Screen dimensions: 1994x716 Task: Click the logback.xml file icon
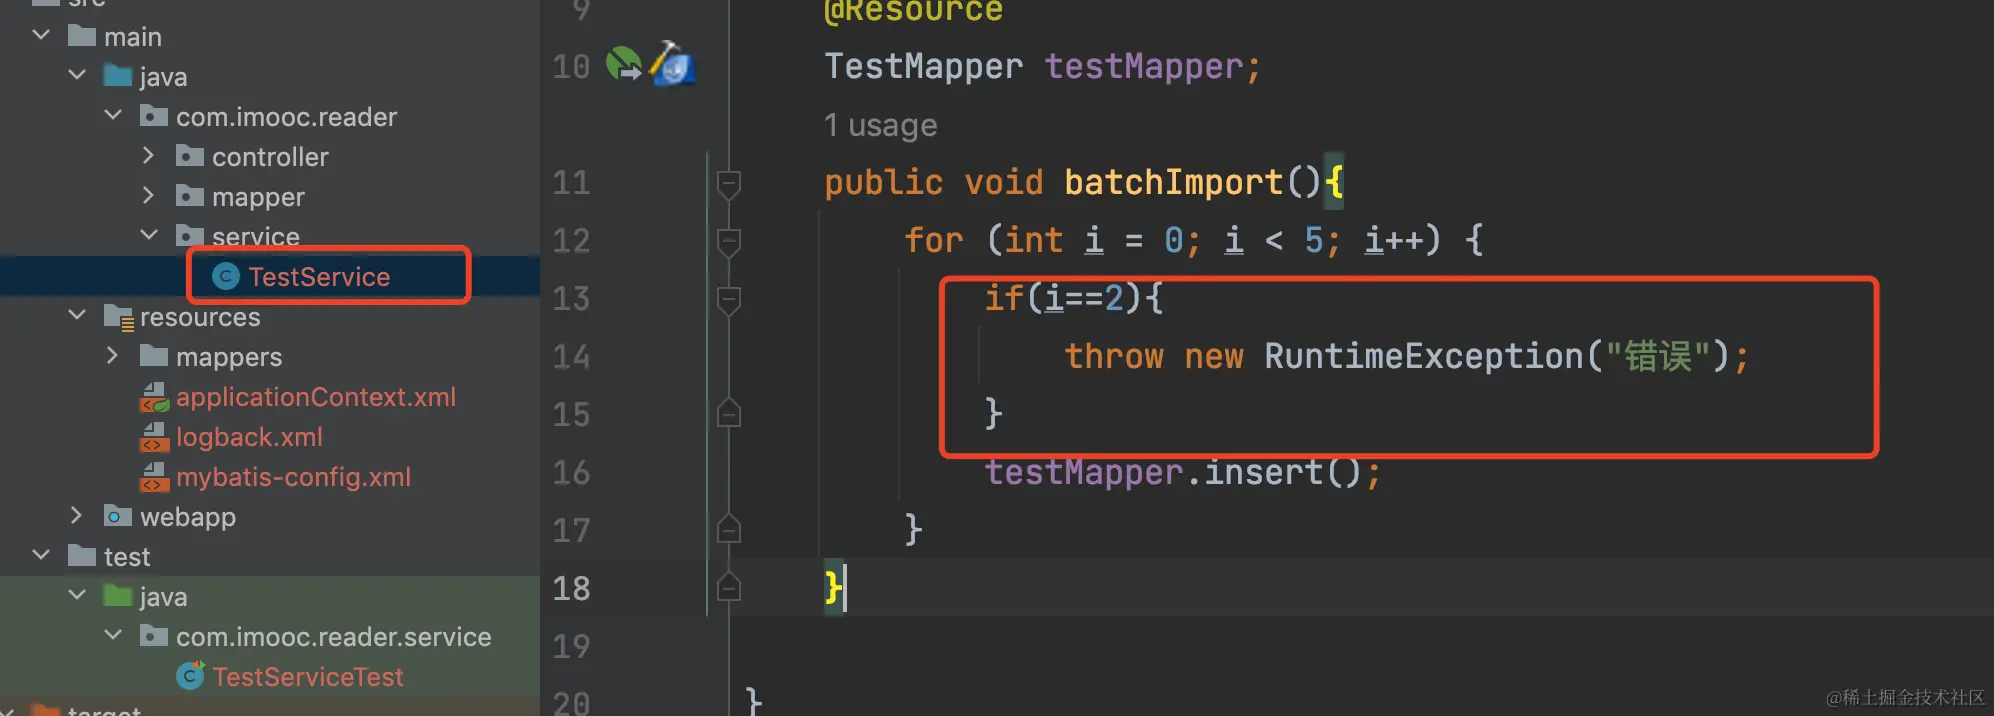154,437
